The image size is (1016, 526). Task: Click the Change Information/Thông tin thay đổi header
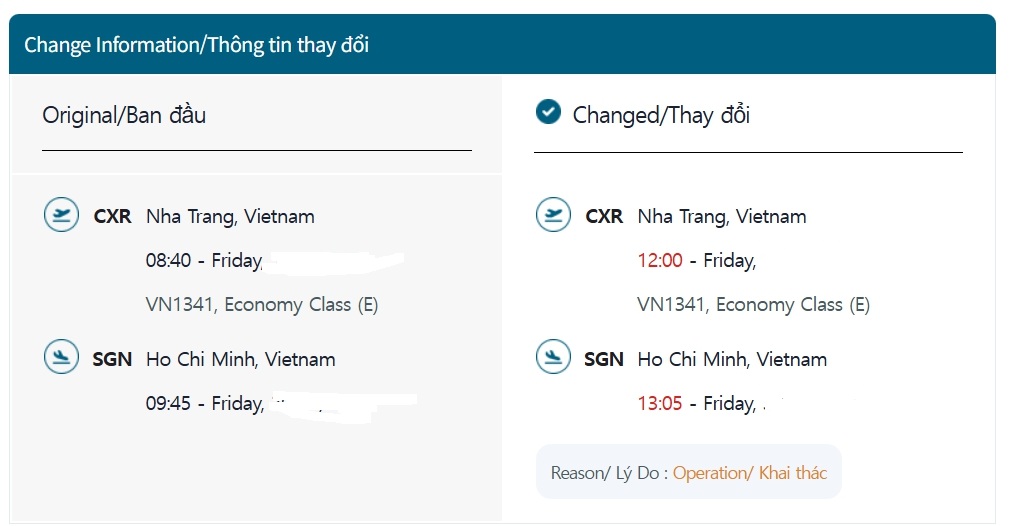click(x=196, y=45)
